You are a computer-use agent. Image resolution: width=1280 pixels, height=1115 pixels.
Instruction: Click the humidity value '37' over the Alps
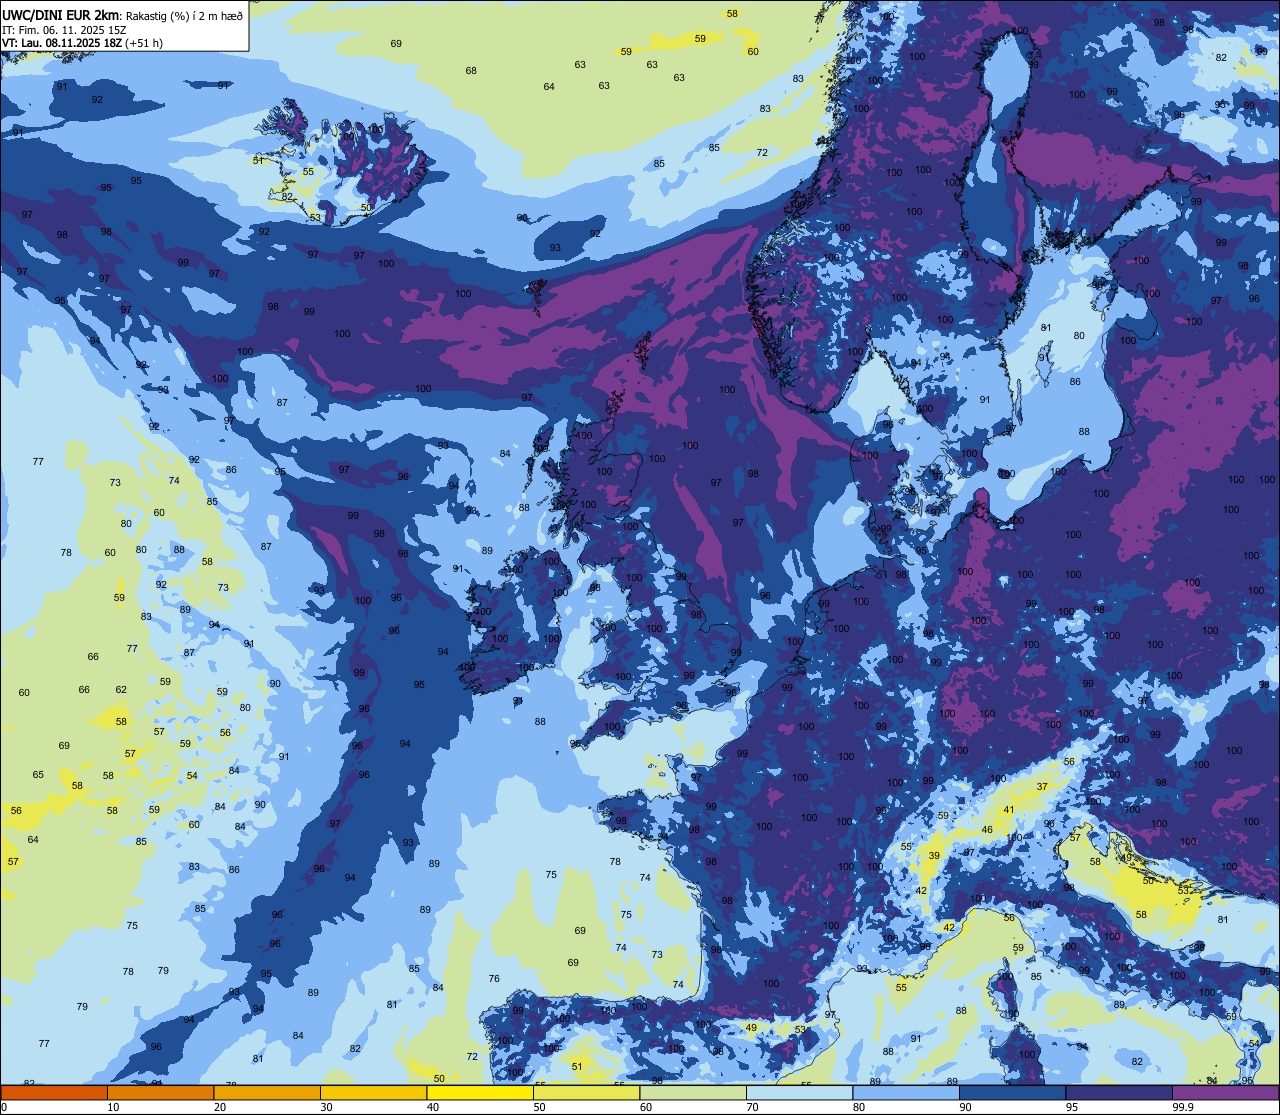pos(1042,787)
